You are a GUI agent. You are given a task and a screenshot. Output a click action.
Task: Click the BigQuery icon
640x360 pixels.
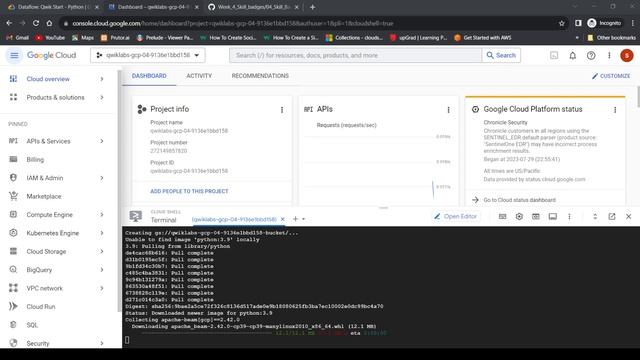click(x=13, y=269)
